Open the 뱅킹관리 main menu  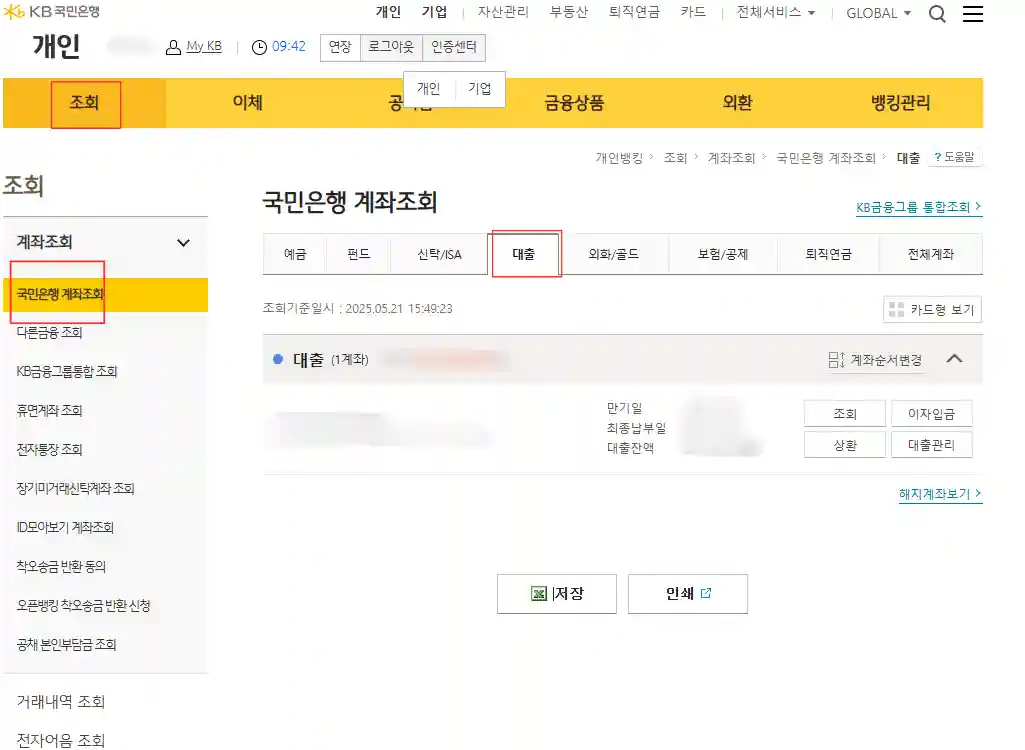click(x=900, y=103)
